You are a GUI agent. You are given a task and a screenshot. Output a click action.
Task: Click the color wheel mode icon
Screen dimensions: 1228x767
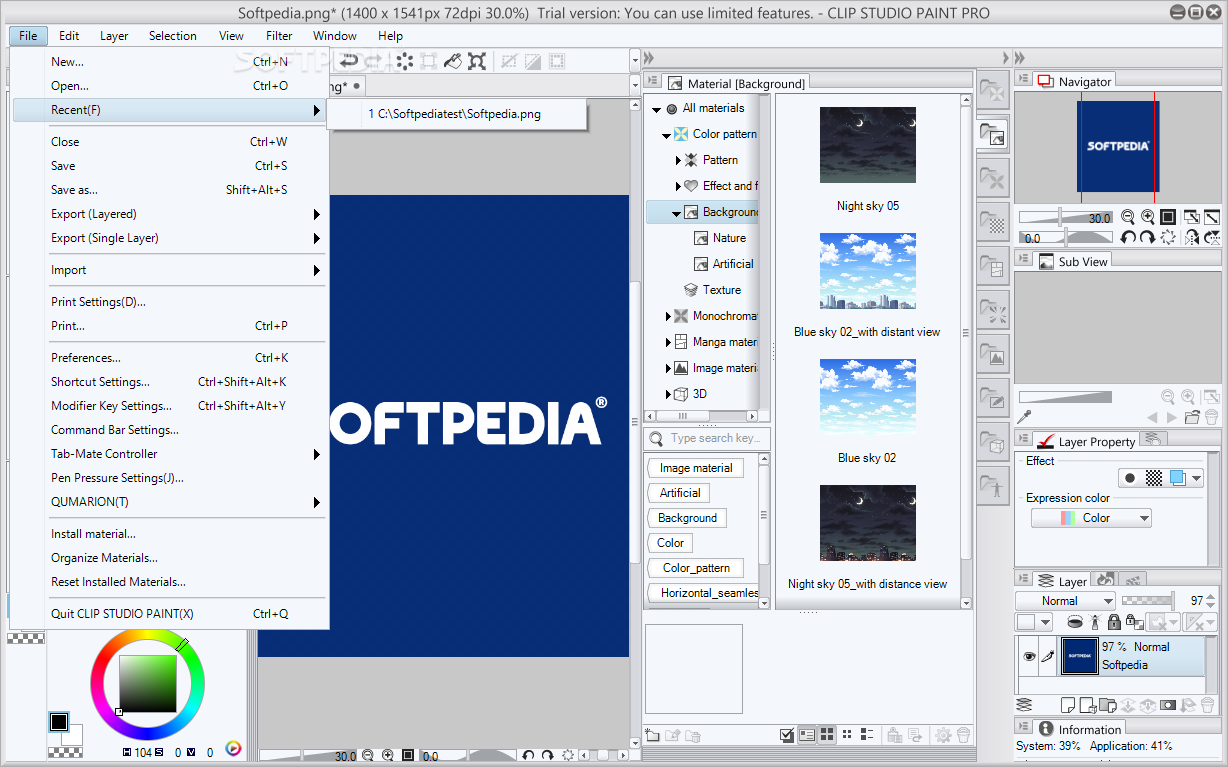point(233,747)
